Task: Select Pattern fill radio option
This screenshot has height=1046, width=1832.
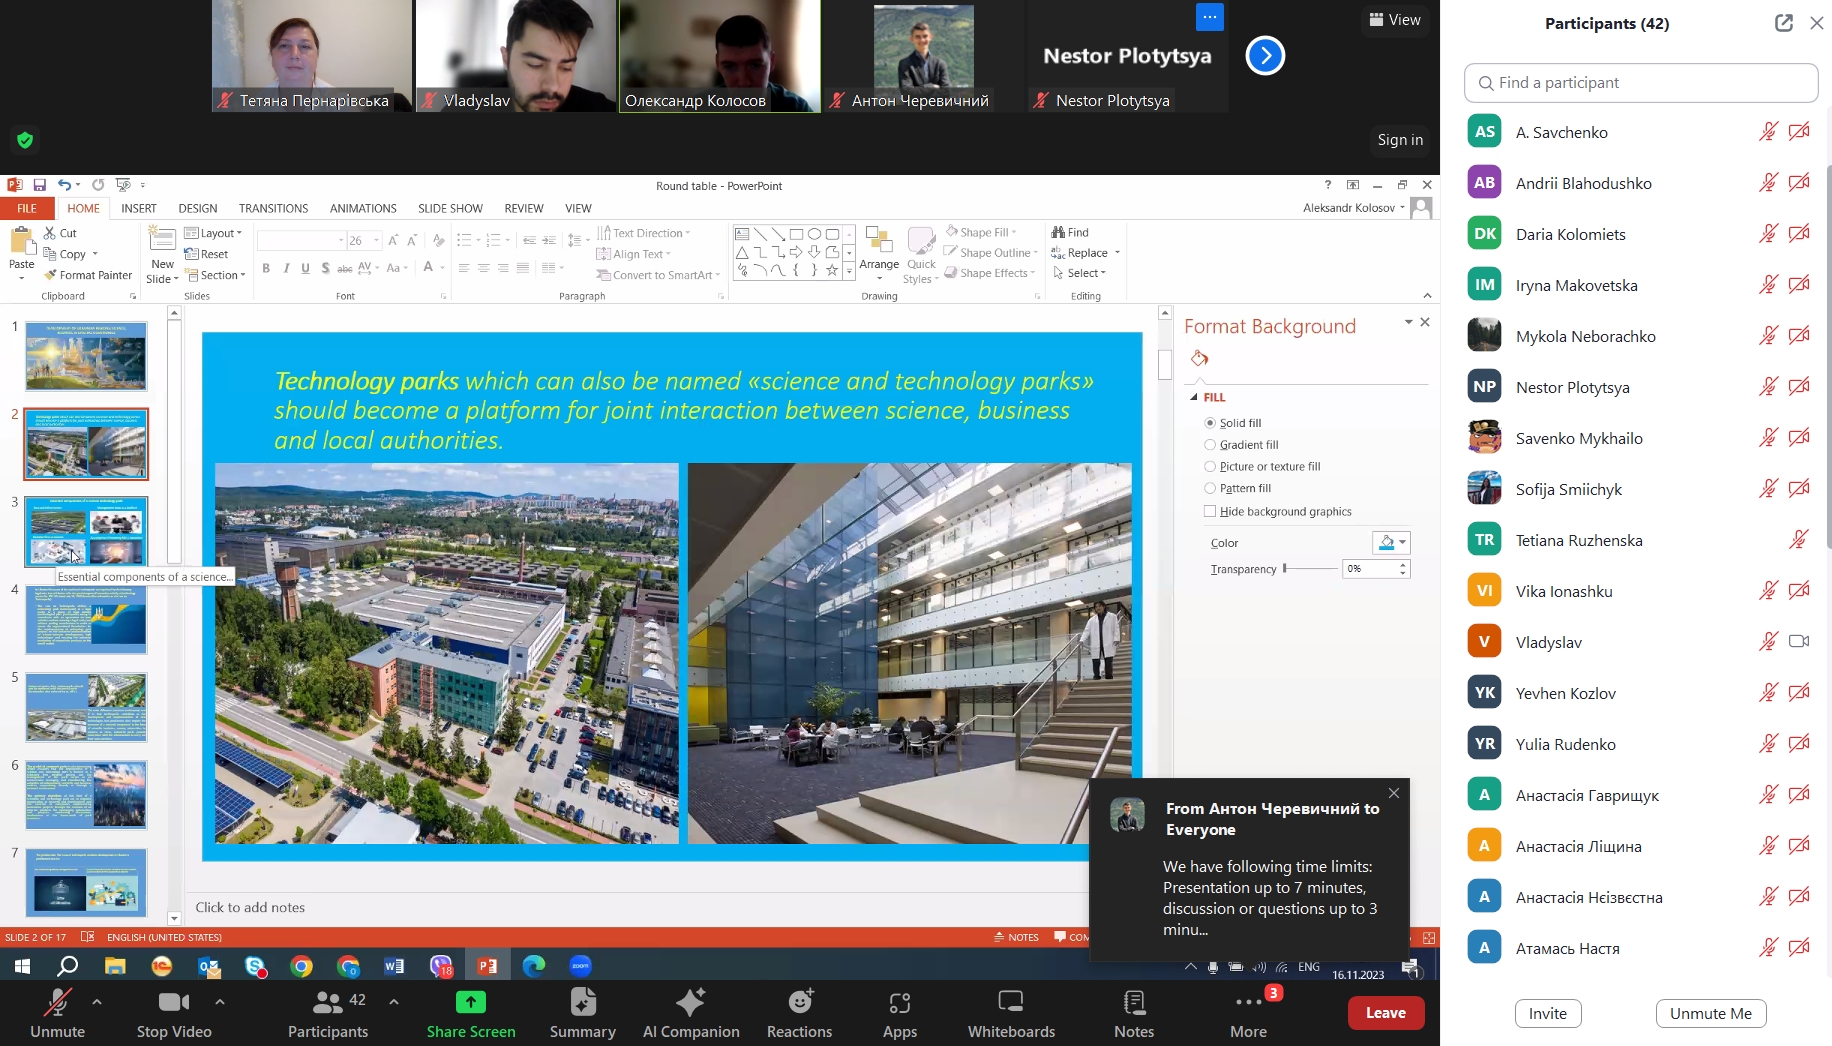Action: coord(1210,489)
